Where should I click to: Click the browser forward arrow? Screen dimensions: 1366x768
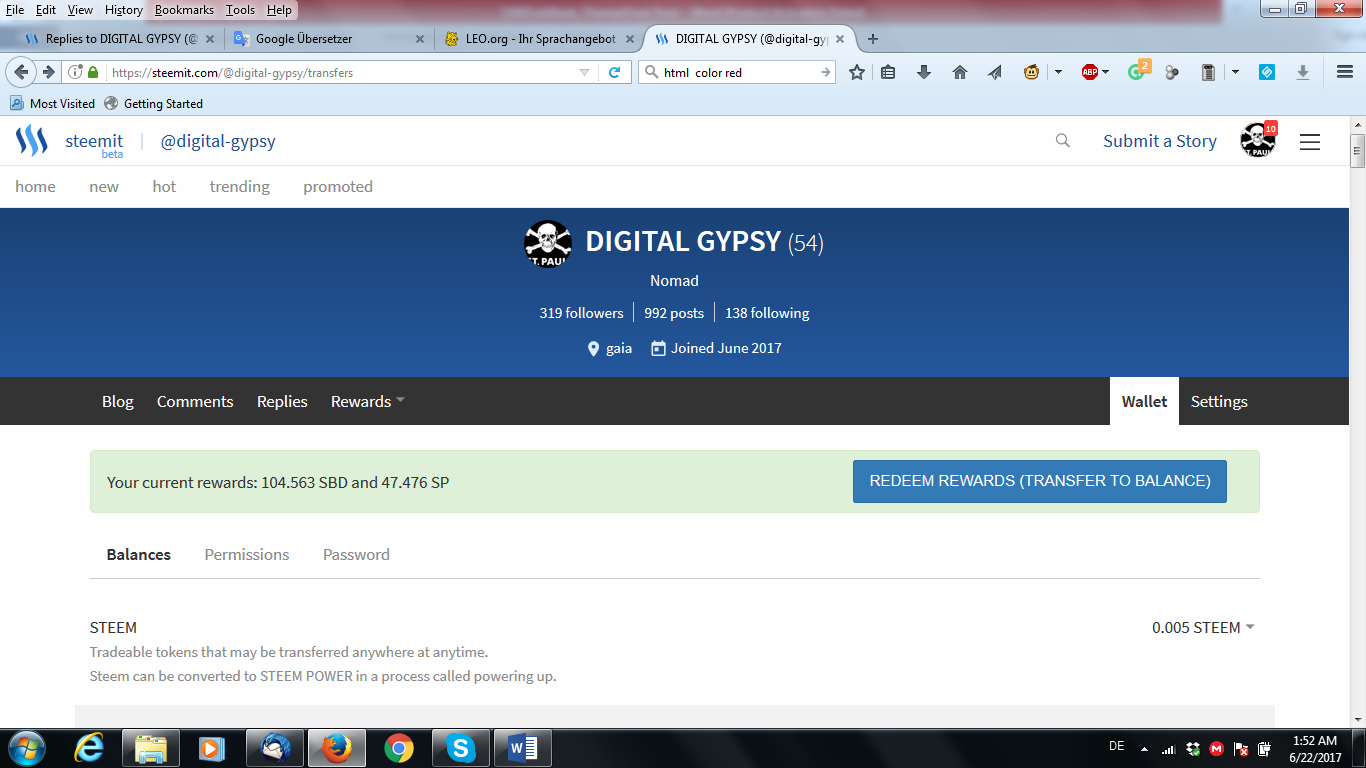(47, 72)
